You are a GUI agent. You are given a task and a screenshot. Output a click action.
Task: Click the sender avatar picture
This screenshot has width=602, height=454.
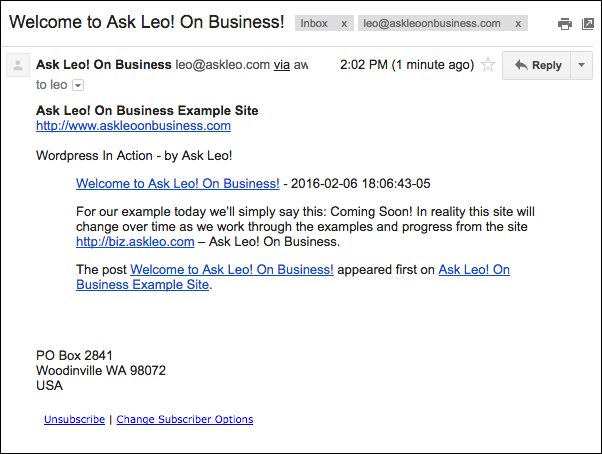pos(18,65)
